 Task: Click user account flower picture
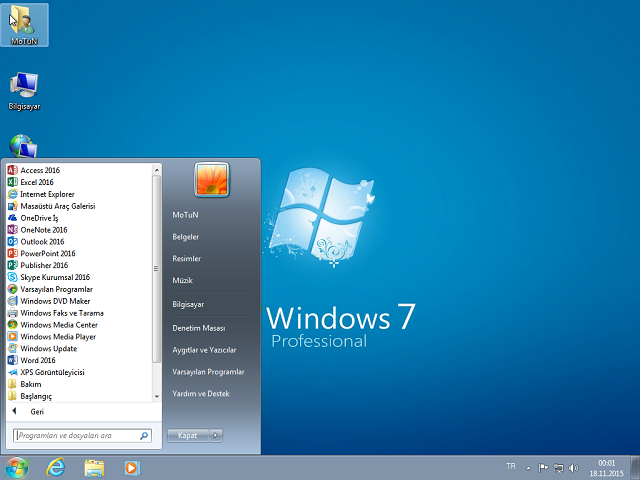212,180
